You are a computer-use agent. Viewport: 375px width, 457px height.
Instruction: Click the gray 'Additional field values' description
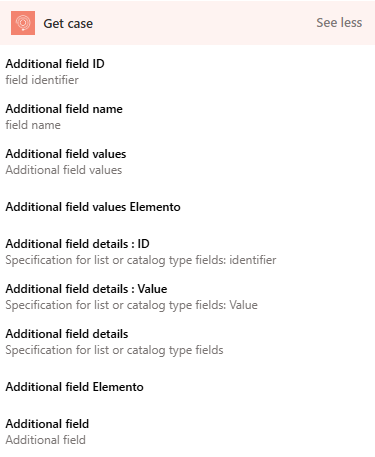[x=64, y=170]
